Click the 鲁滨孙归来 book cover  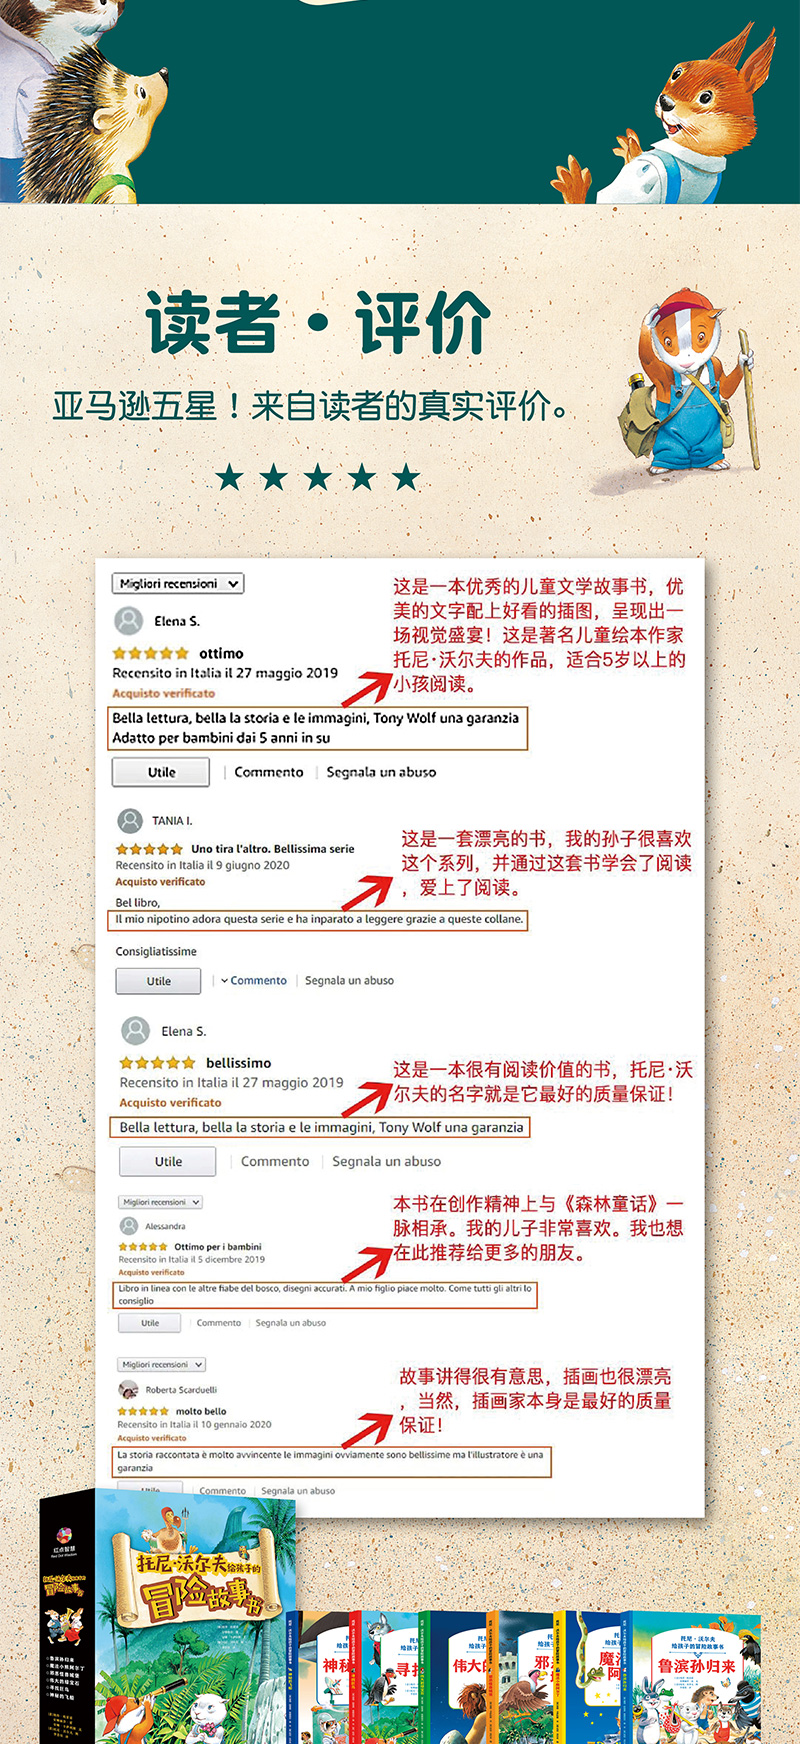(696, 1678)
